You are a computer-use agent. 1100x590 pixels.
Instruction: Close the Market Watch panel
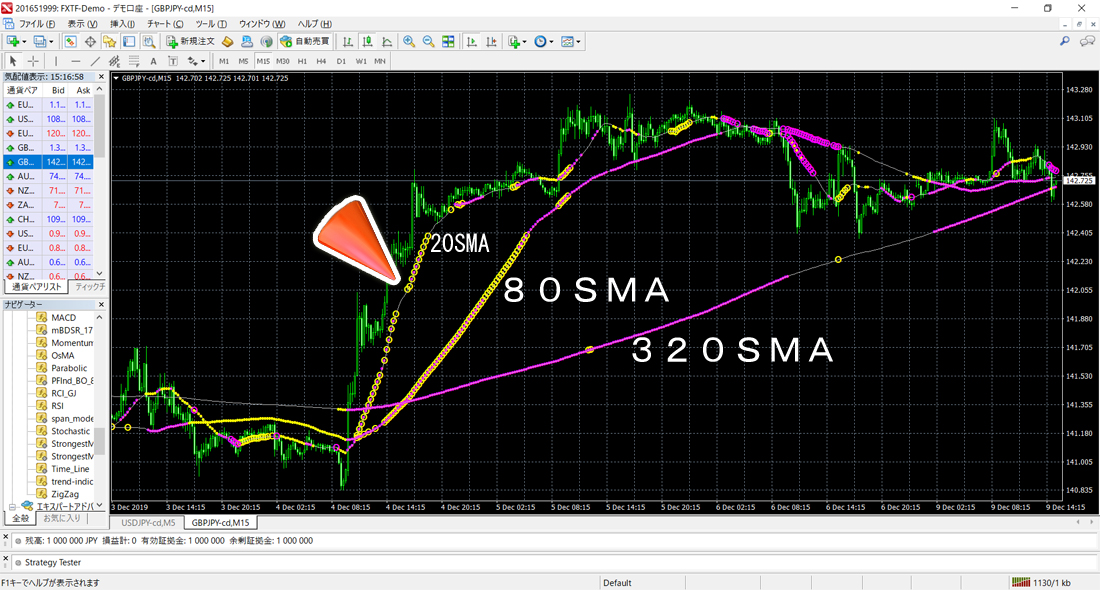tap(101, 76)
